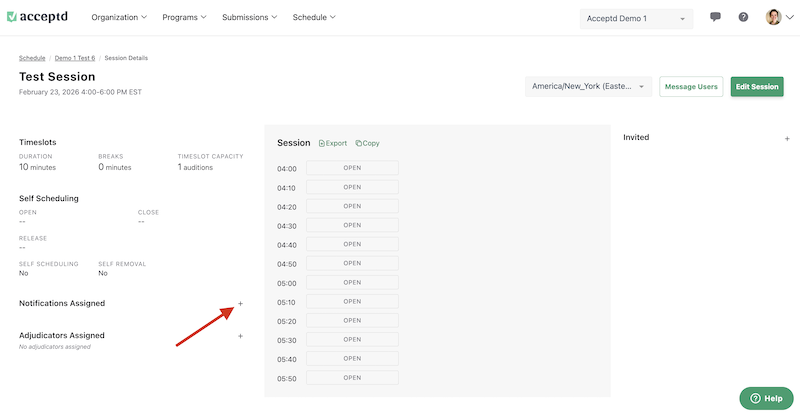Expand the Programs menu
This screenshot has height=417, width=800.
coord(184,17)
